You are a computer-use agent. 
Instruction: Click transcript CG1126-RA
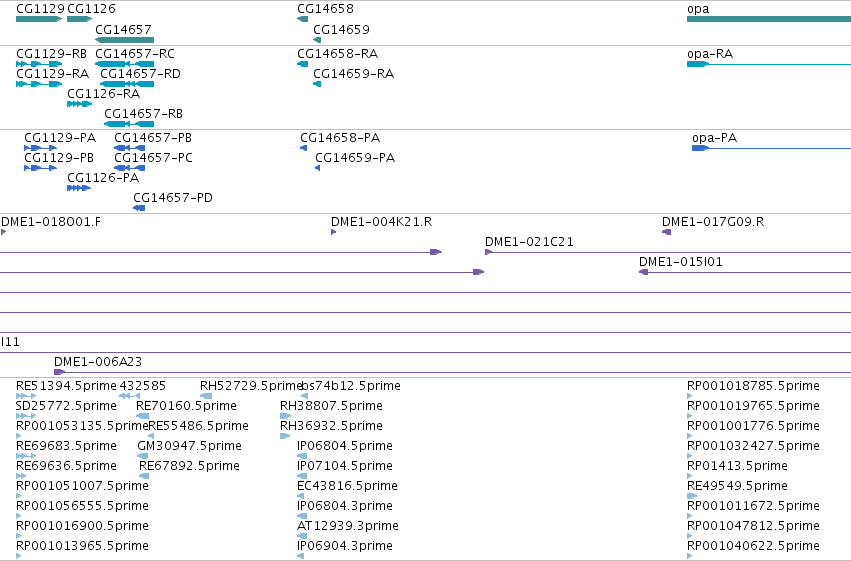[80, 104]
